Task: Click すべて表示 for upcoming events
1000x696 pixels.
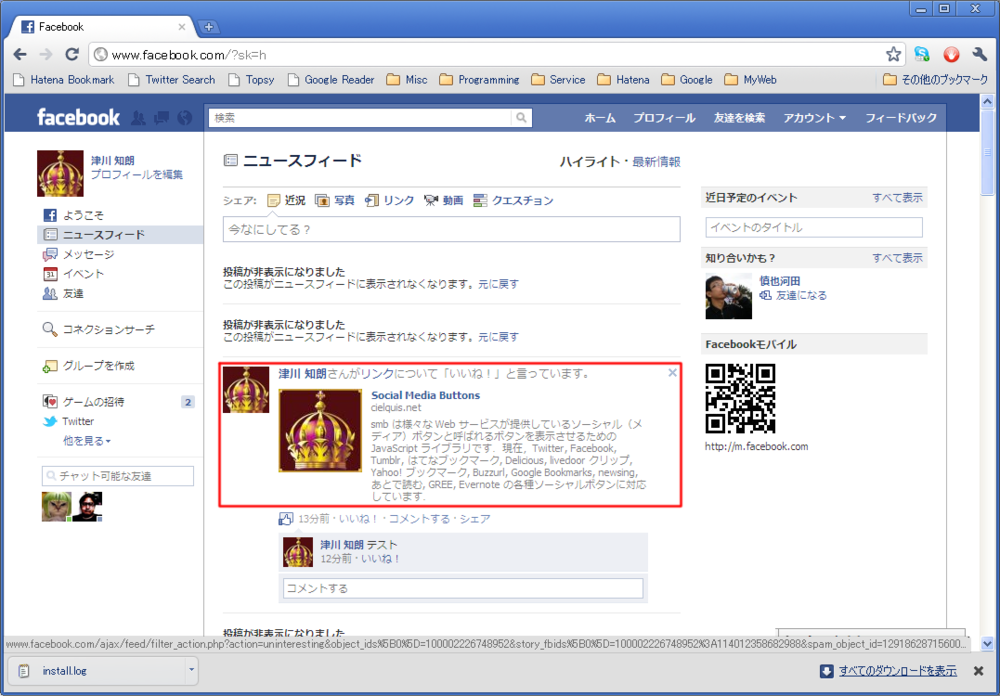Action: click(x=897, y=198)
